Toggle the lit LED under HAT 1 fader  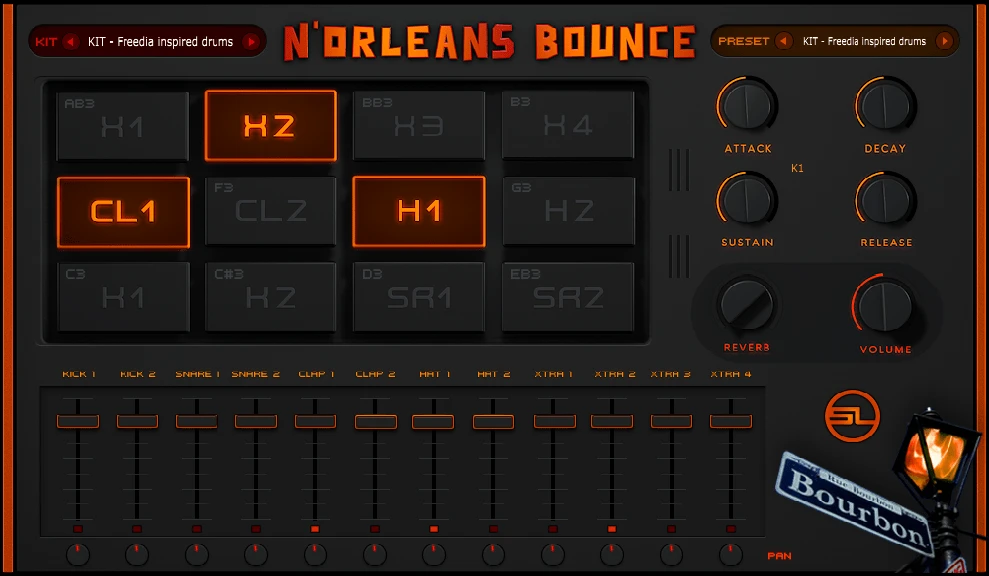click(x=433, y=529)
